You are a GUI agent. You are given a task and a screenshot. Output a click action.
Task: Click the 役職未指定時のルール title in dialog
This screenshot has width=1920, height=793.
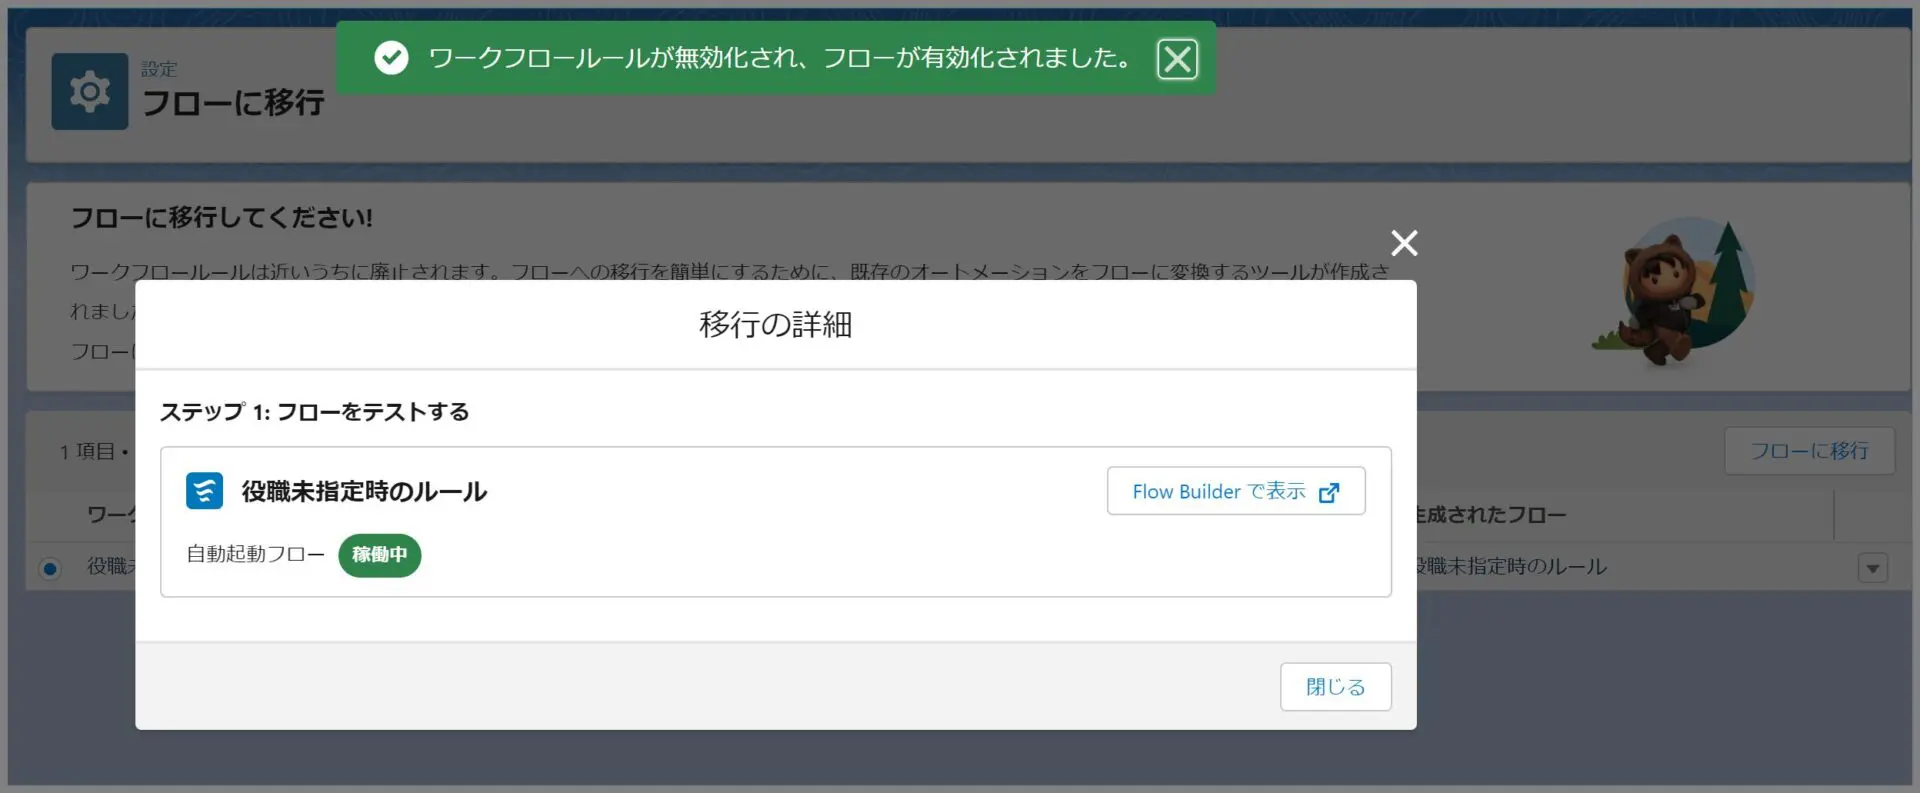click(x=364, y=491)
